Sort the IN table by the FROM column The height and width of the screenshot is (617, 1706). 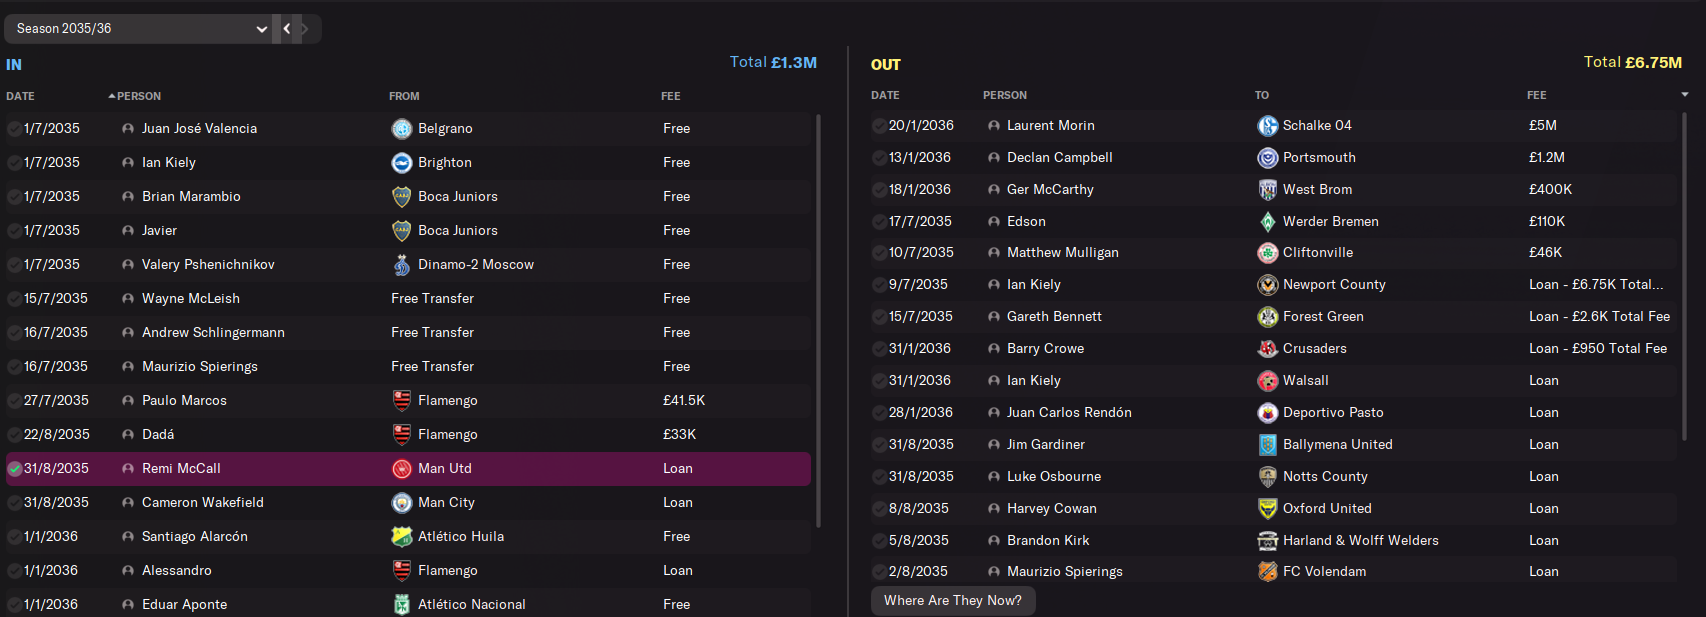(404, 96)
